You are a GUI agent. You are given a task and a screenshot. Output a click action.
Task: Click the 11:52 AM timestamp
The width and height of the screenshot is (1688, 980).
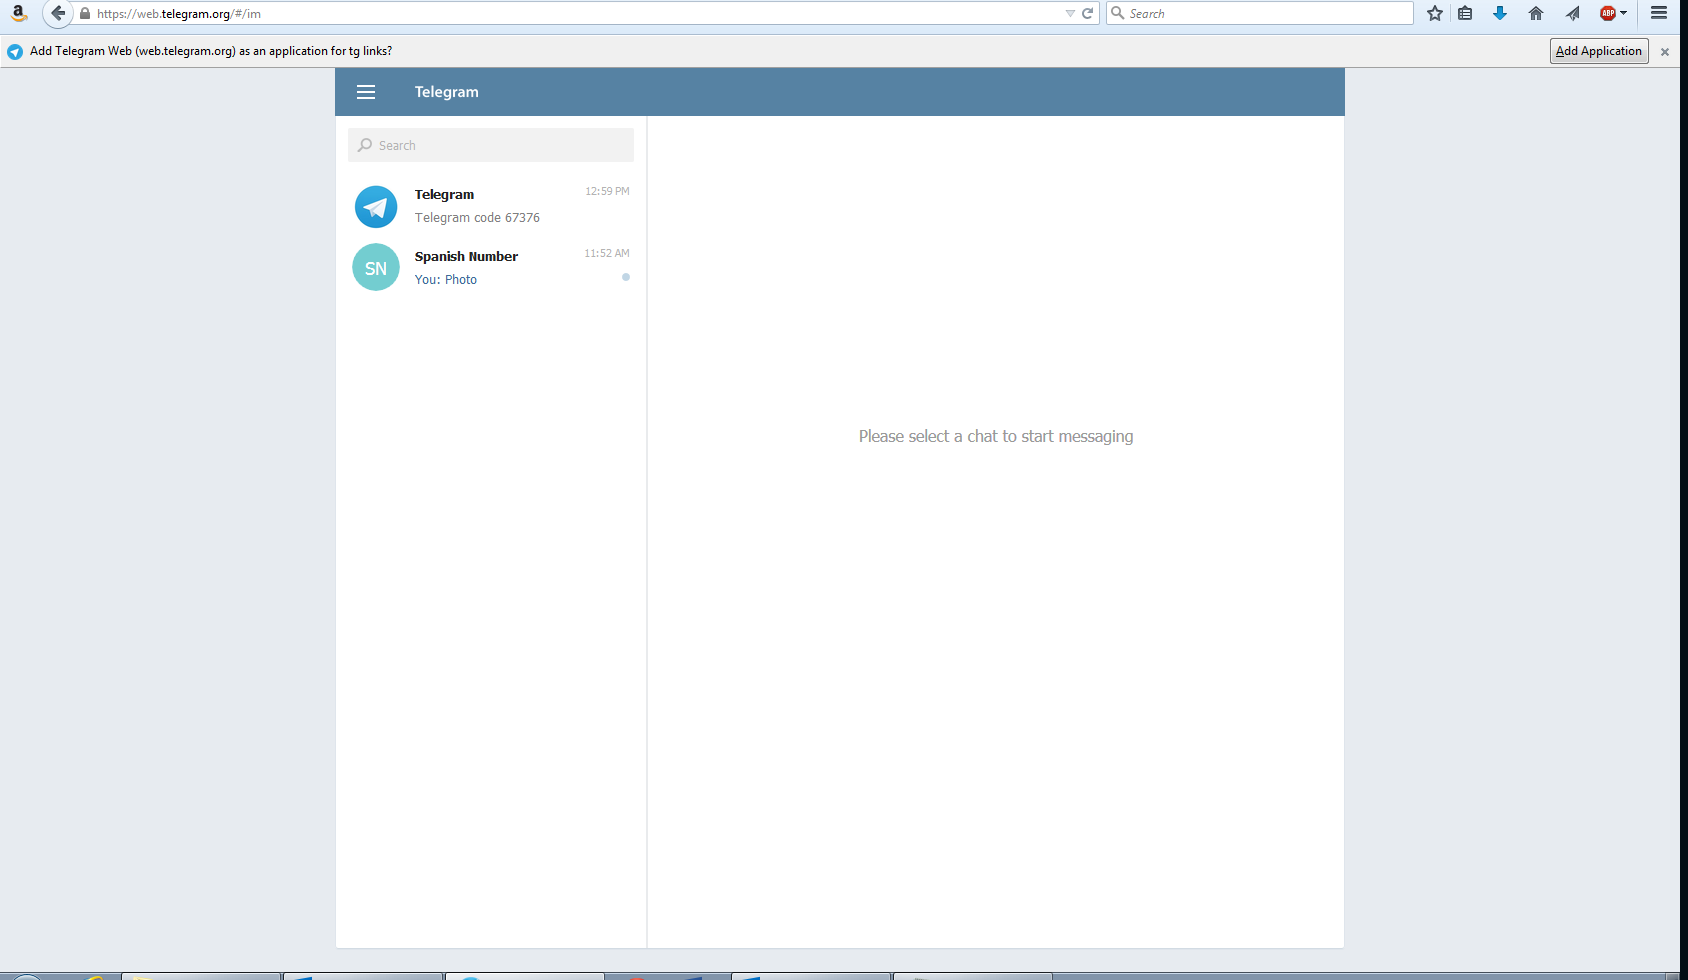tap(607, 253)
